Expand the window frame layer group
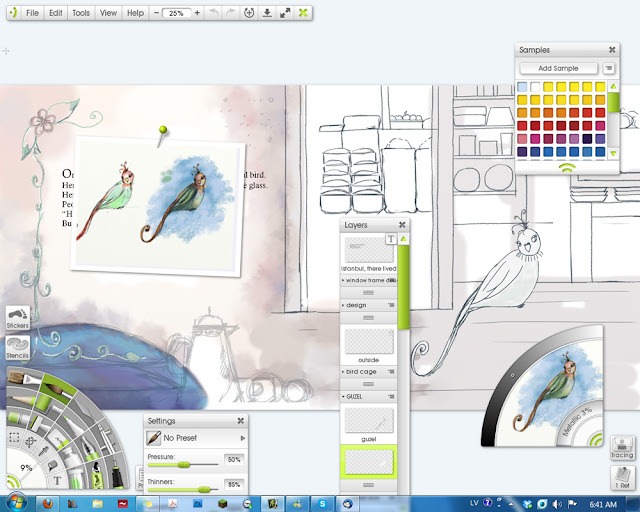The width and height of the screenshot is (640, 512). click(x=343, y=280)
